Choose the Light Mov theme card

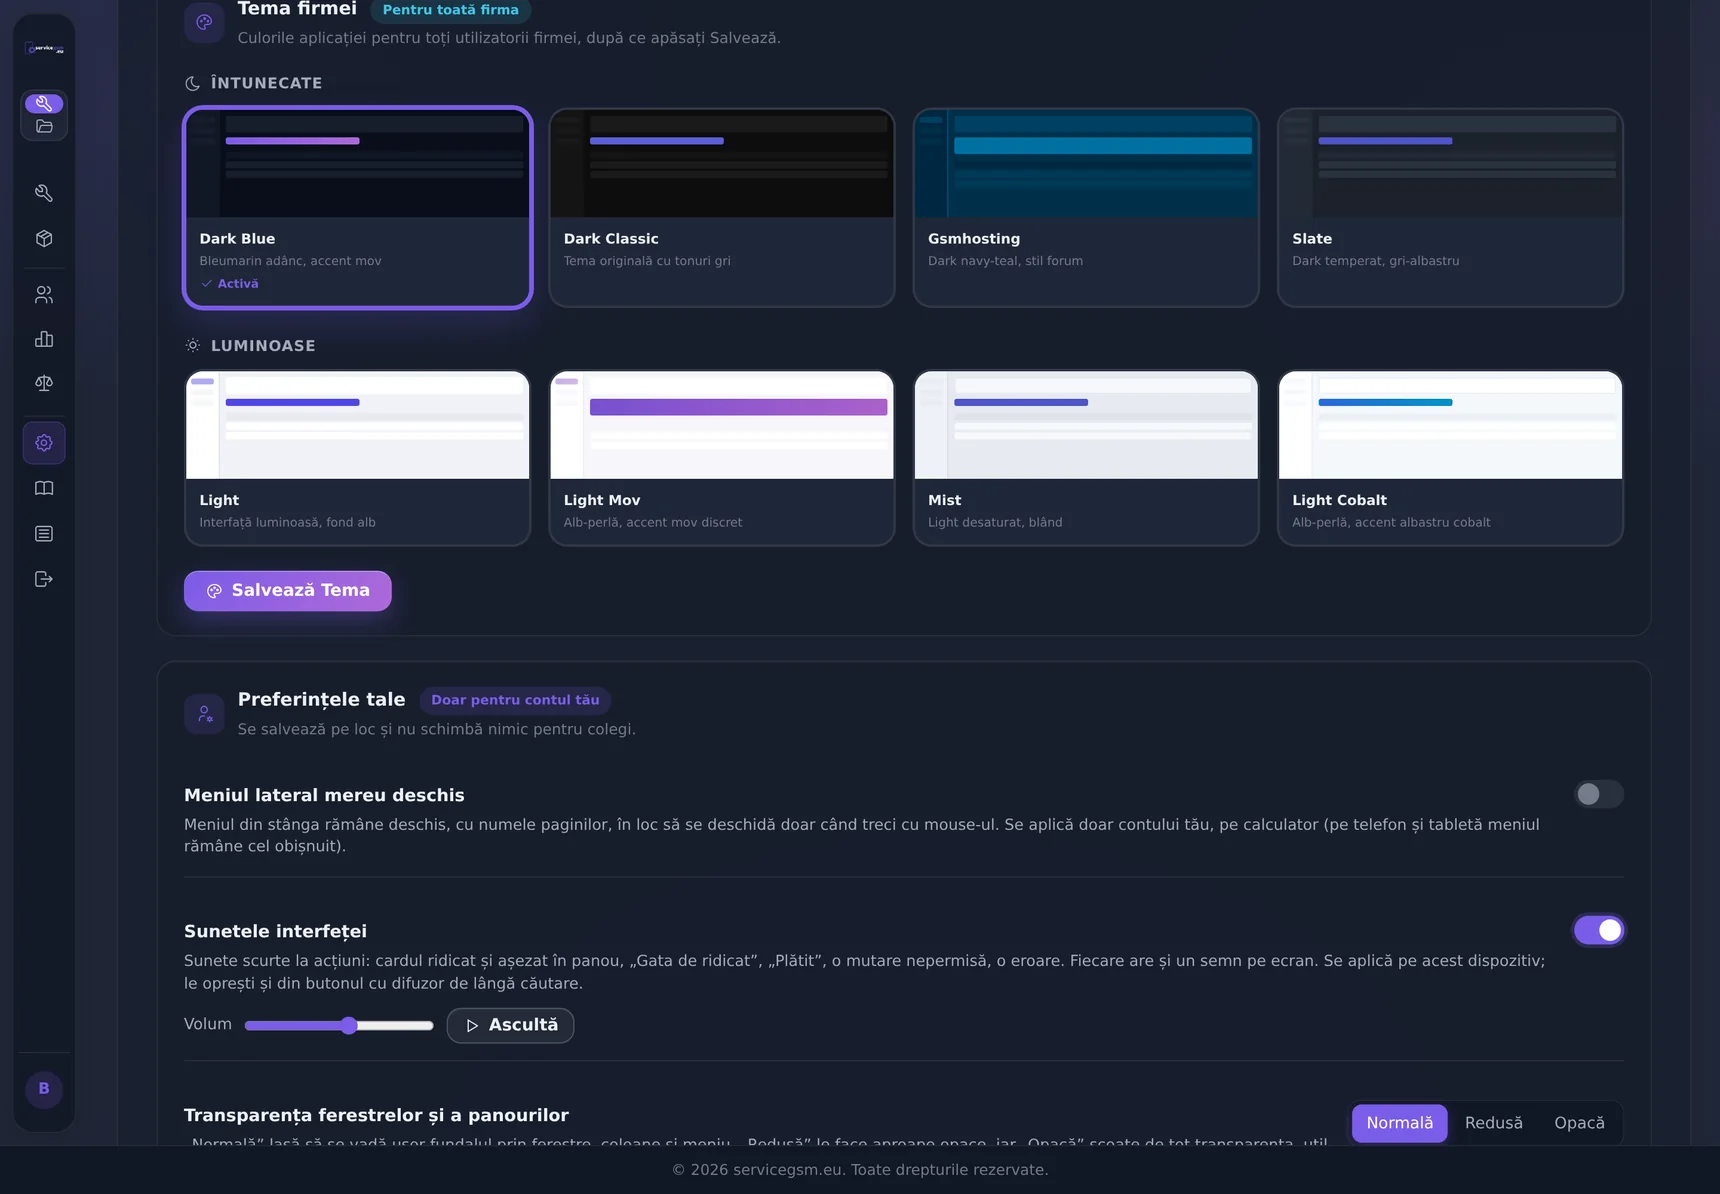(722, 458)
